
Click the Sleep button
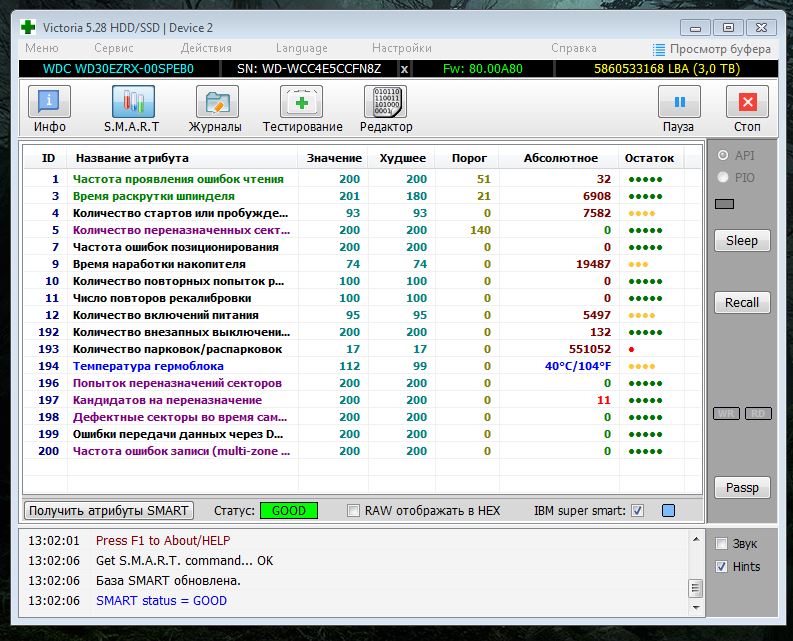point(742,240)
